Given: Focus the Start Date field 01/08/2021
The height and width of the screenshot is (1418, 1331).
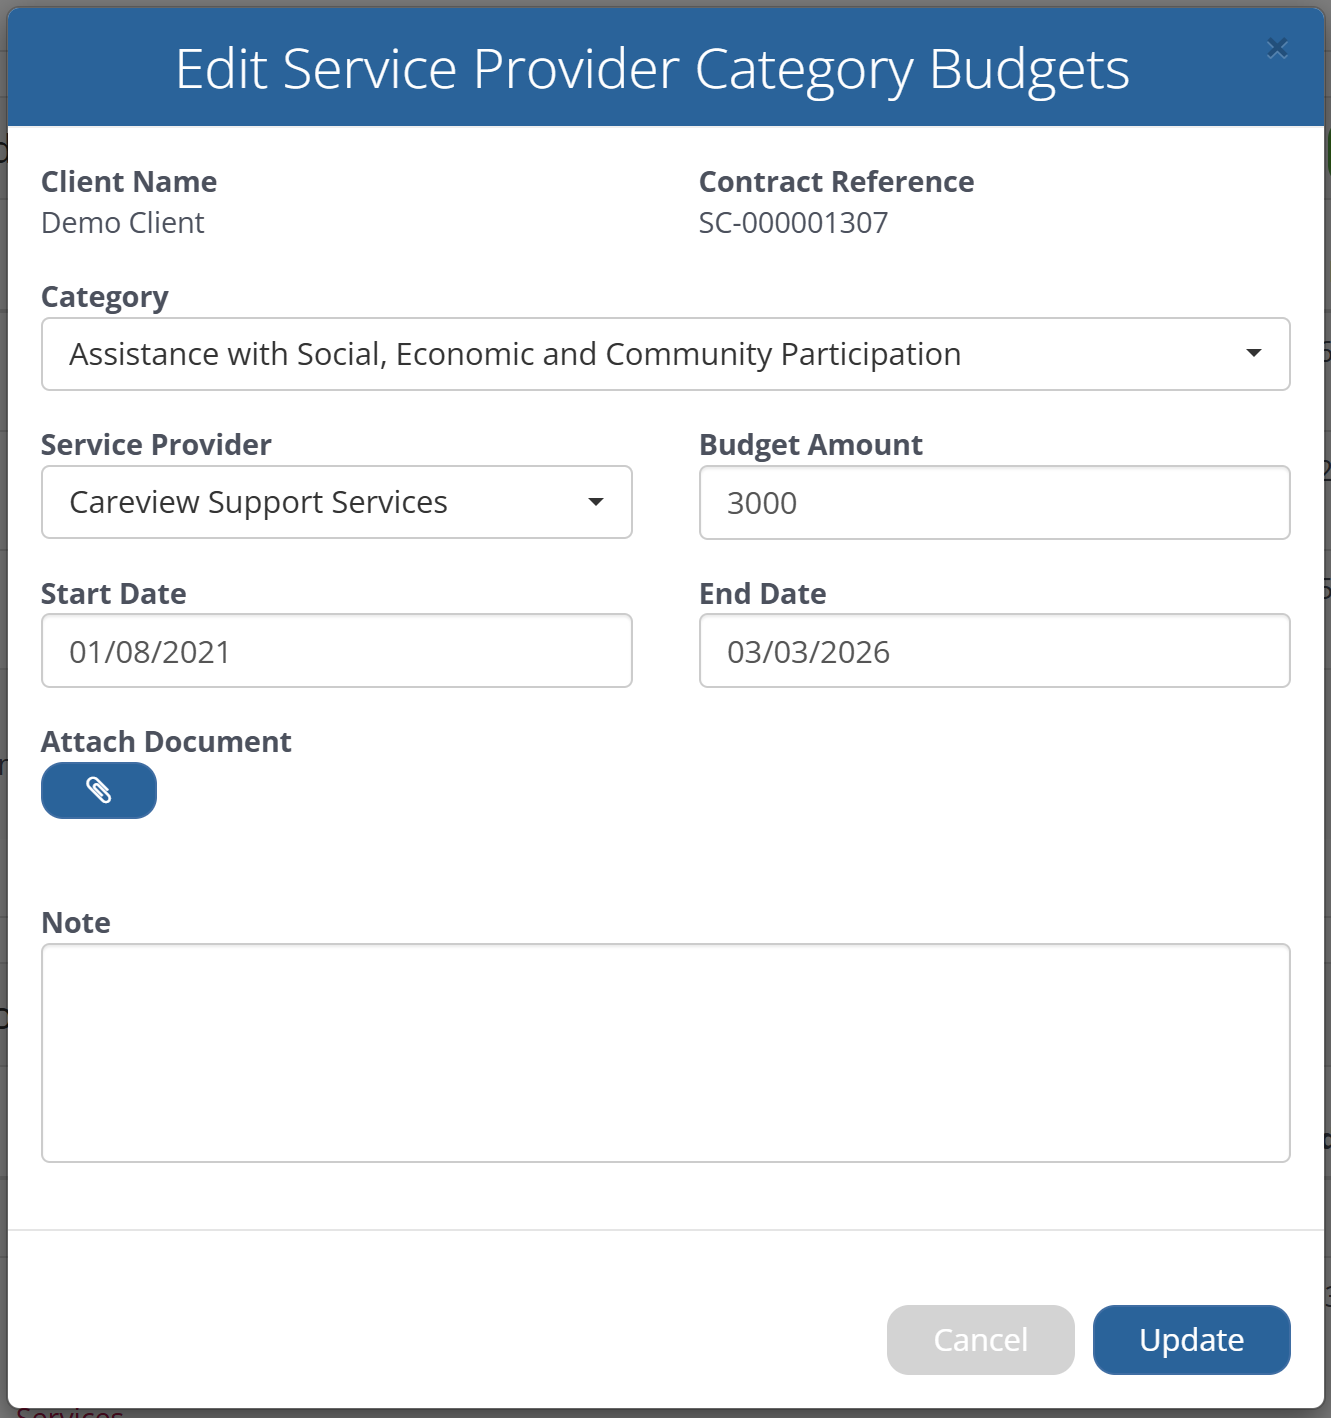Looking at the screenshot, I should 336,651.
